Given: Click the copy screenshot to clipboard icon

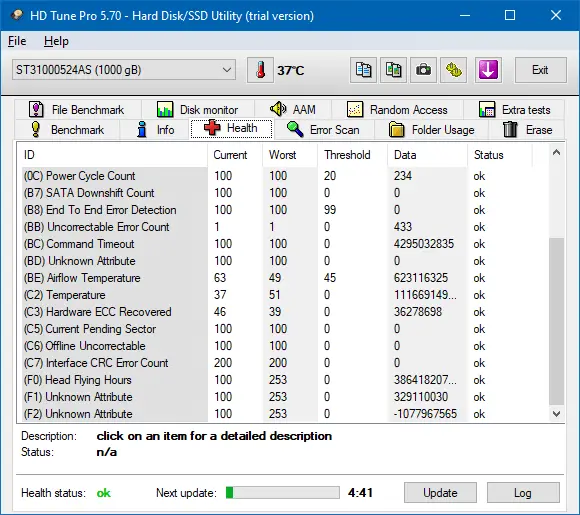Looking at the screenshot, I should pyautogui.click(x=394, y=70).
